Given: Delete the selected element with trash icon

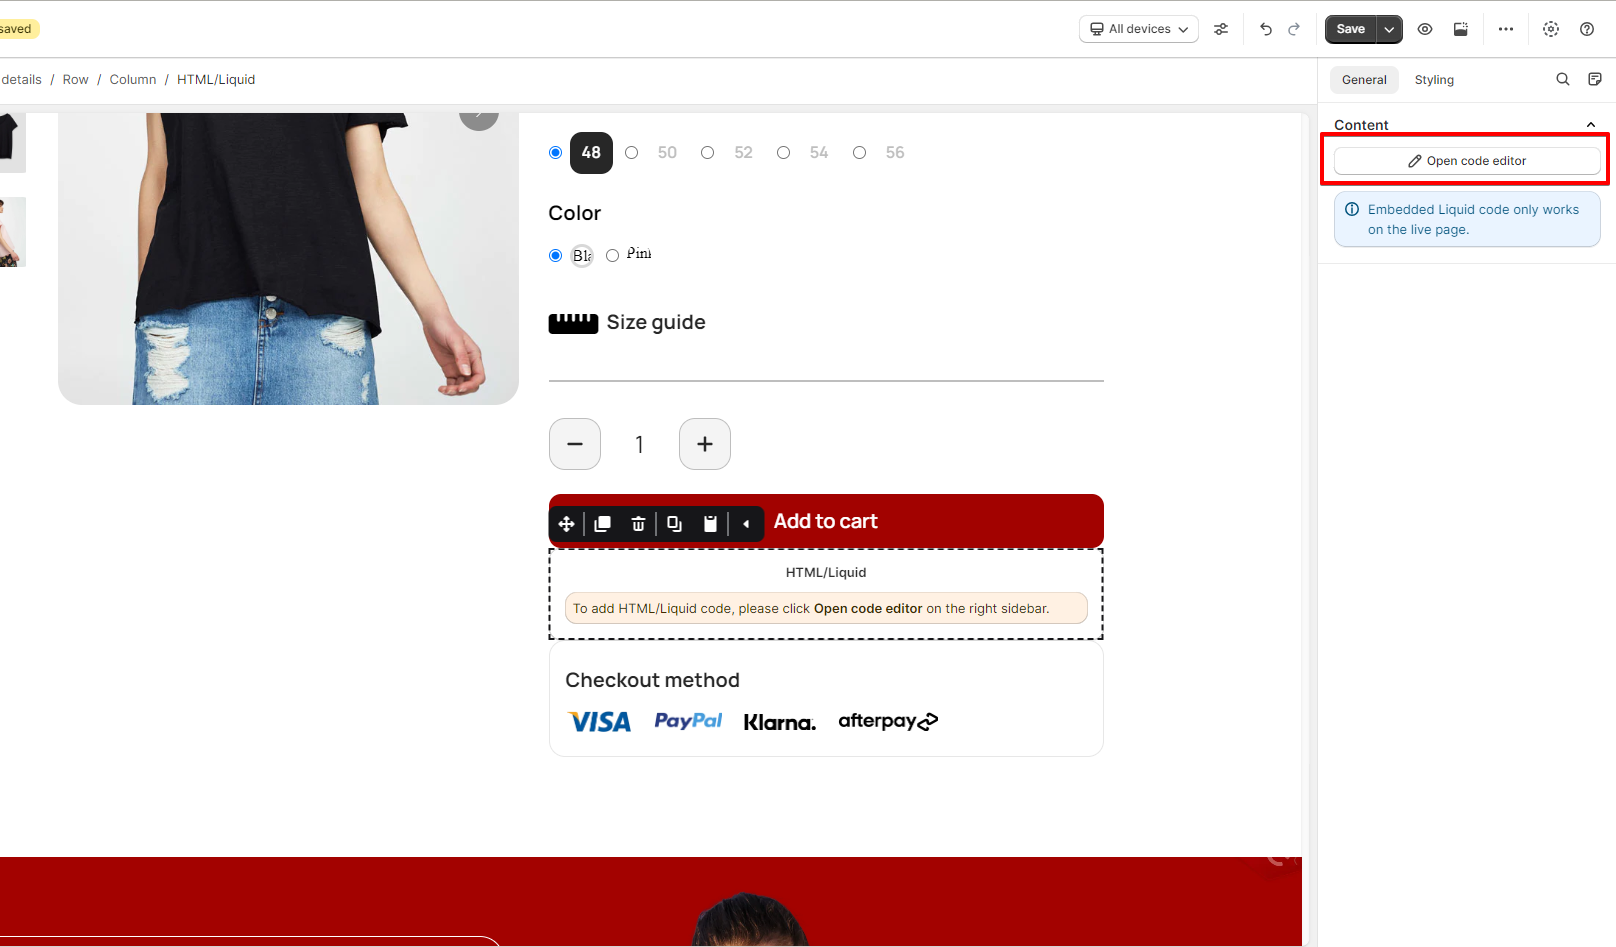Looking at the screenshot, I should tap(638, 524).
